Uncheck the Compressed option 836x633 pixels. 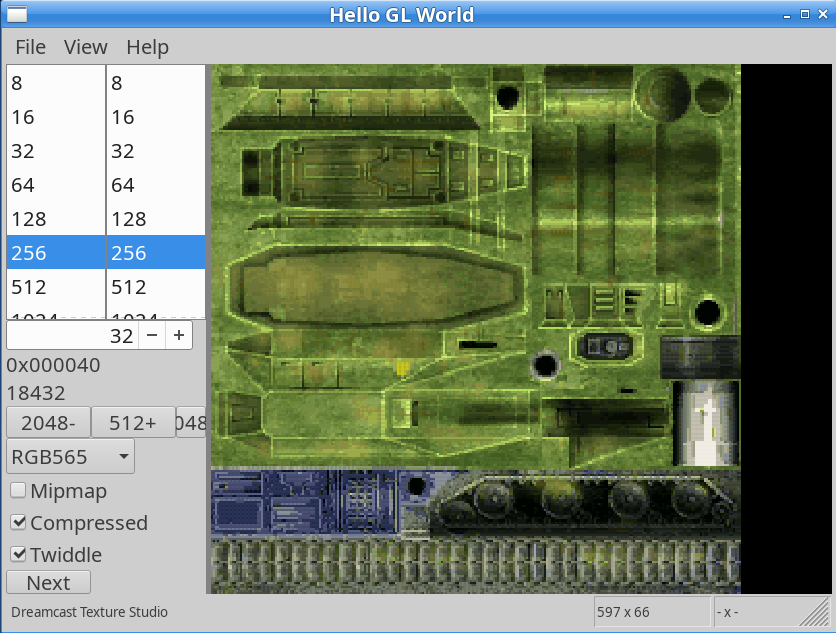click(79, 523)
